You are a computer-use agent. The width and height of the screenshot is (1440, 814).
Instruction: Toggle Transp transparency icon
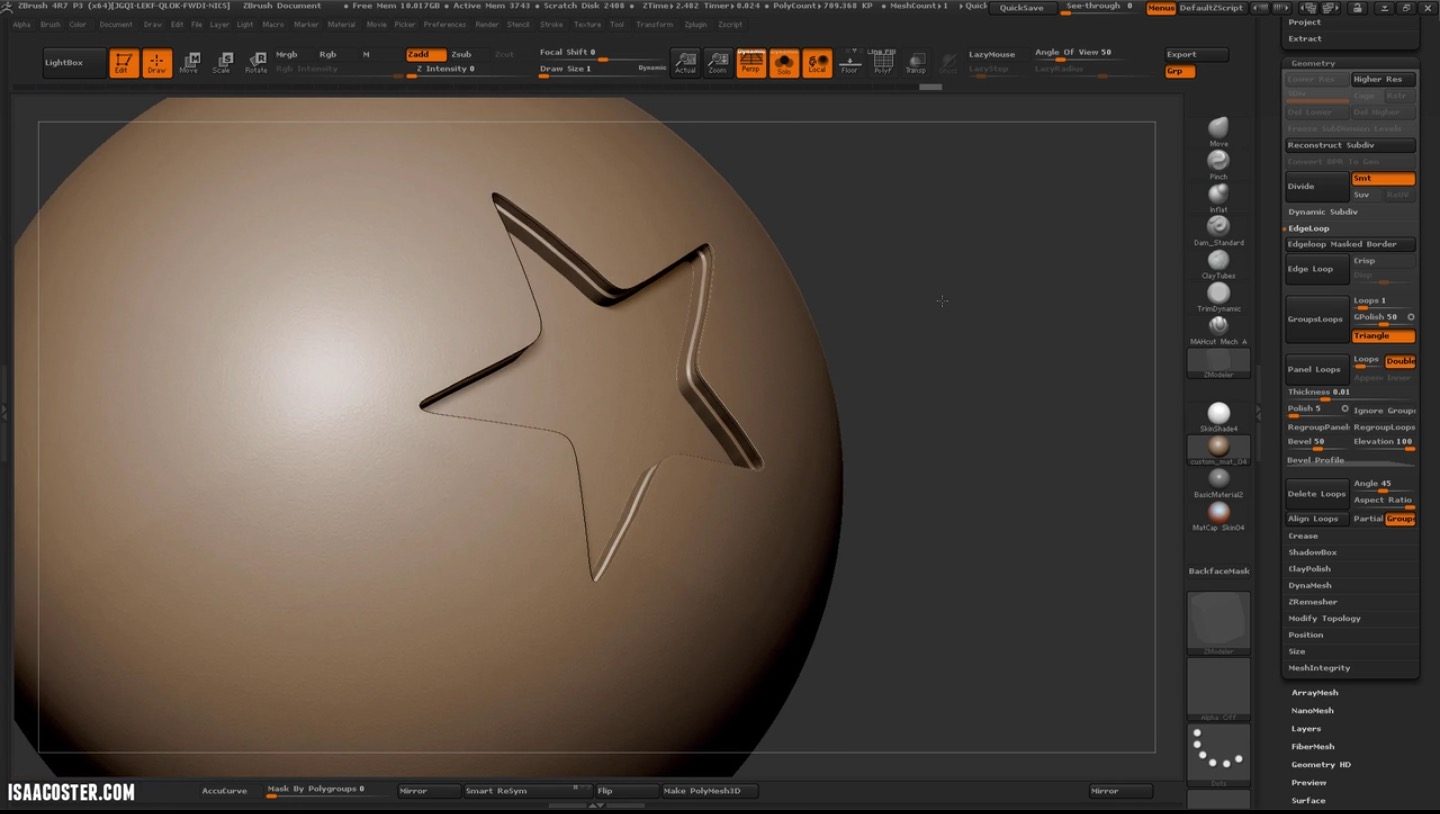916,63
